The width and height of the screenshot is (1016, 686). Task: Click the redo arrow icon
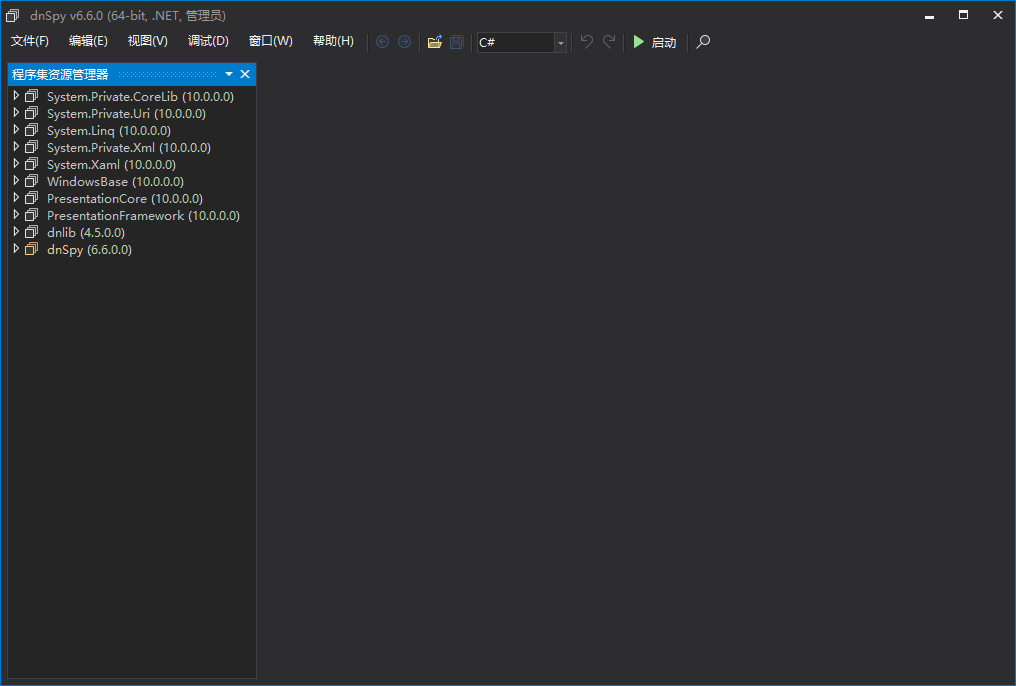[609, 41]
